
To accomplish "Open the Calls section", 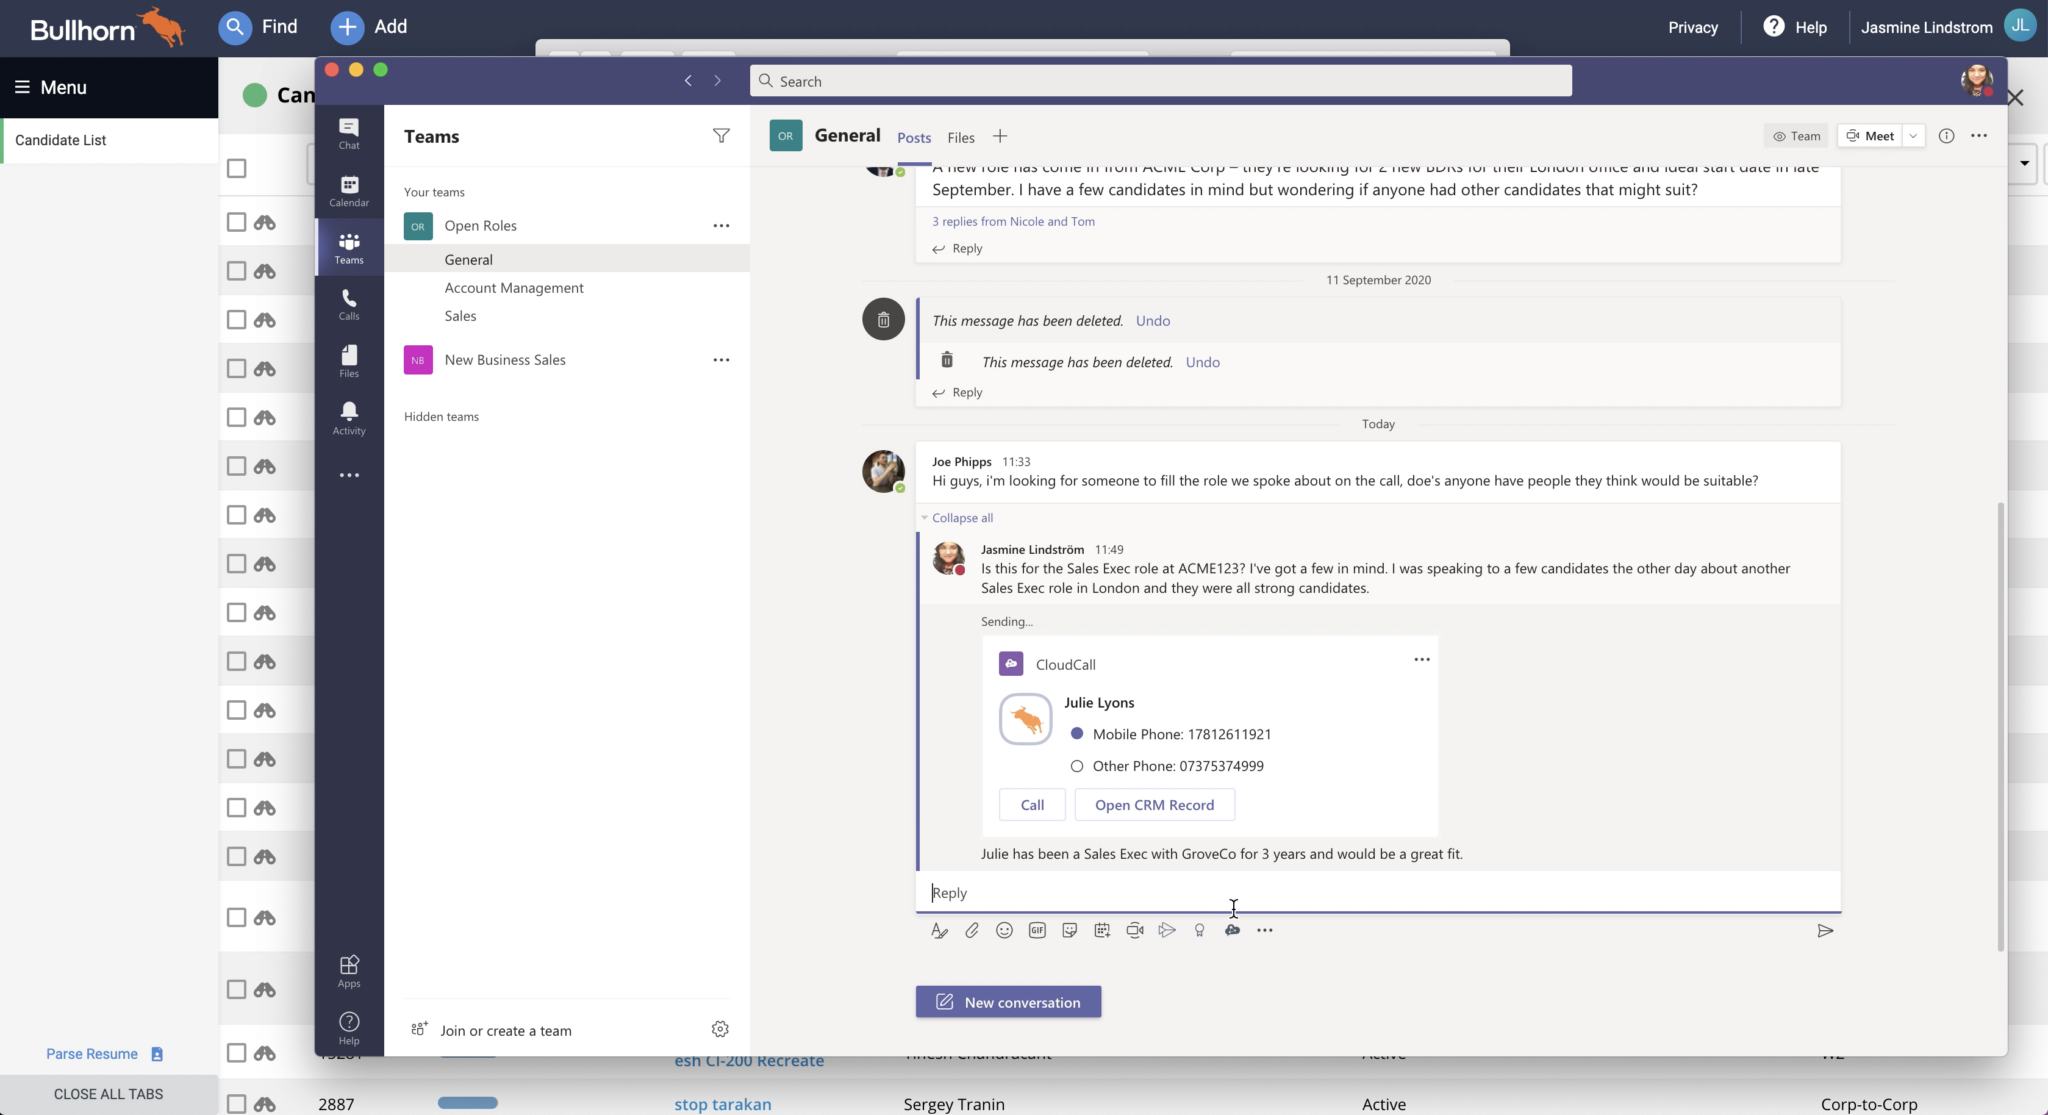I will coord(348,303).
